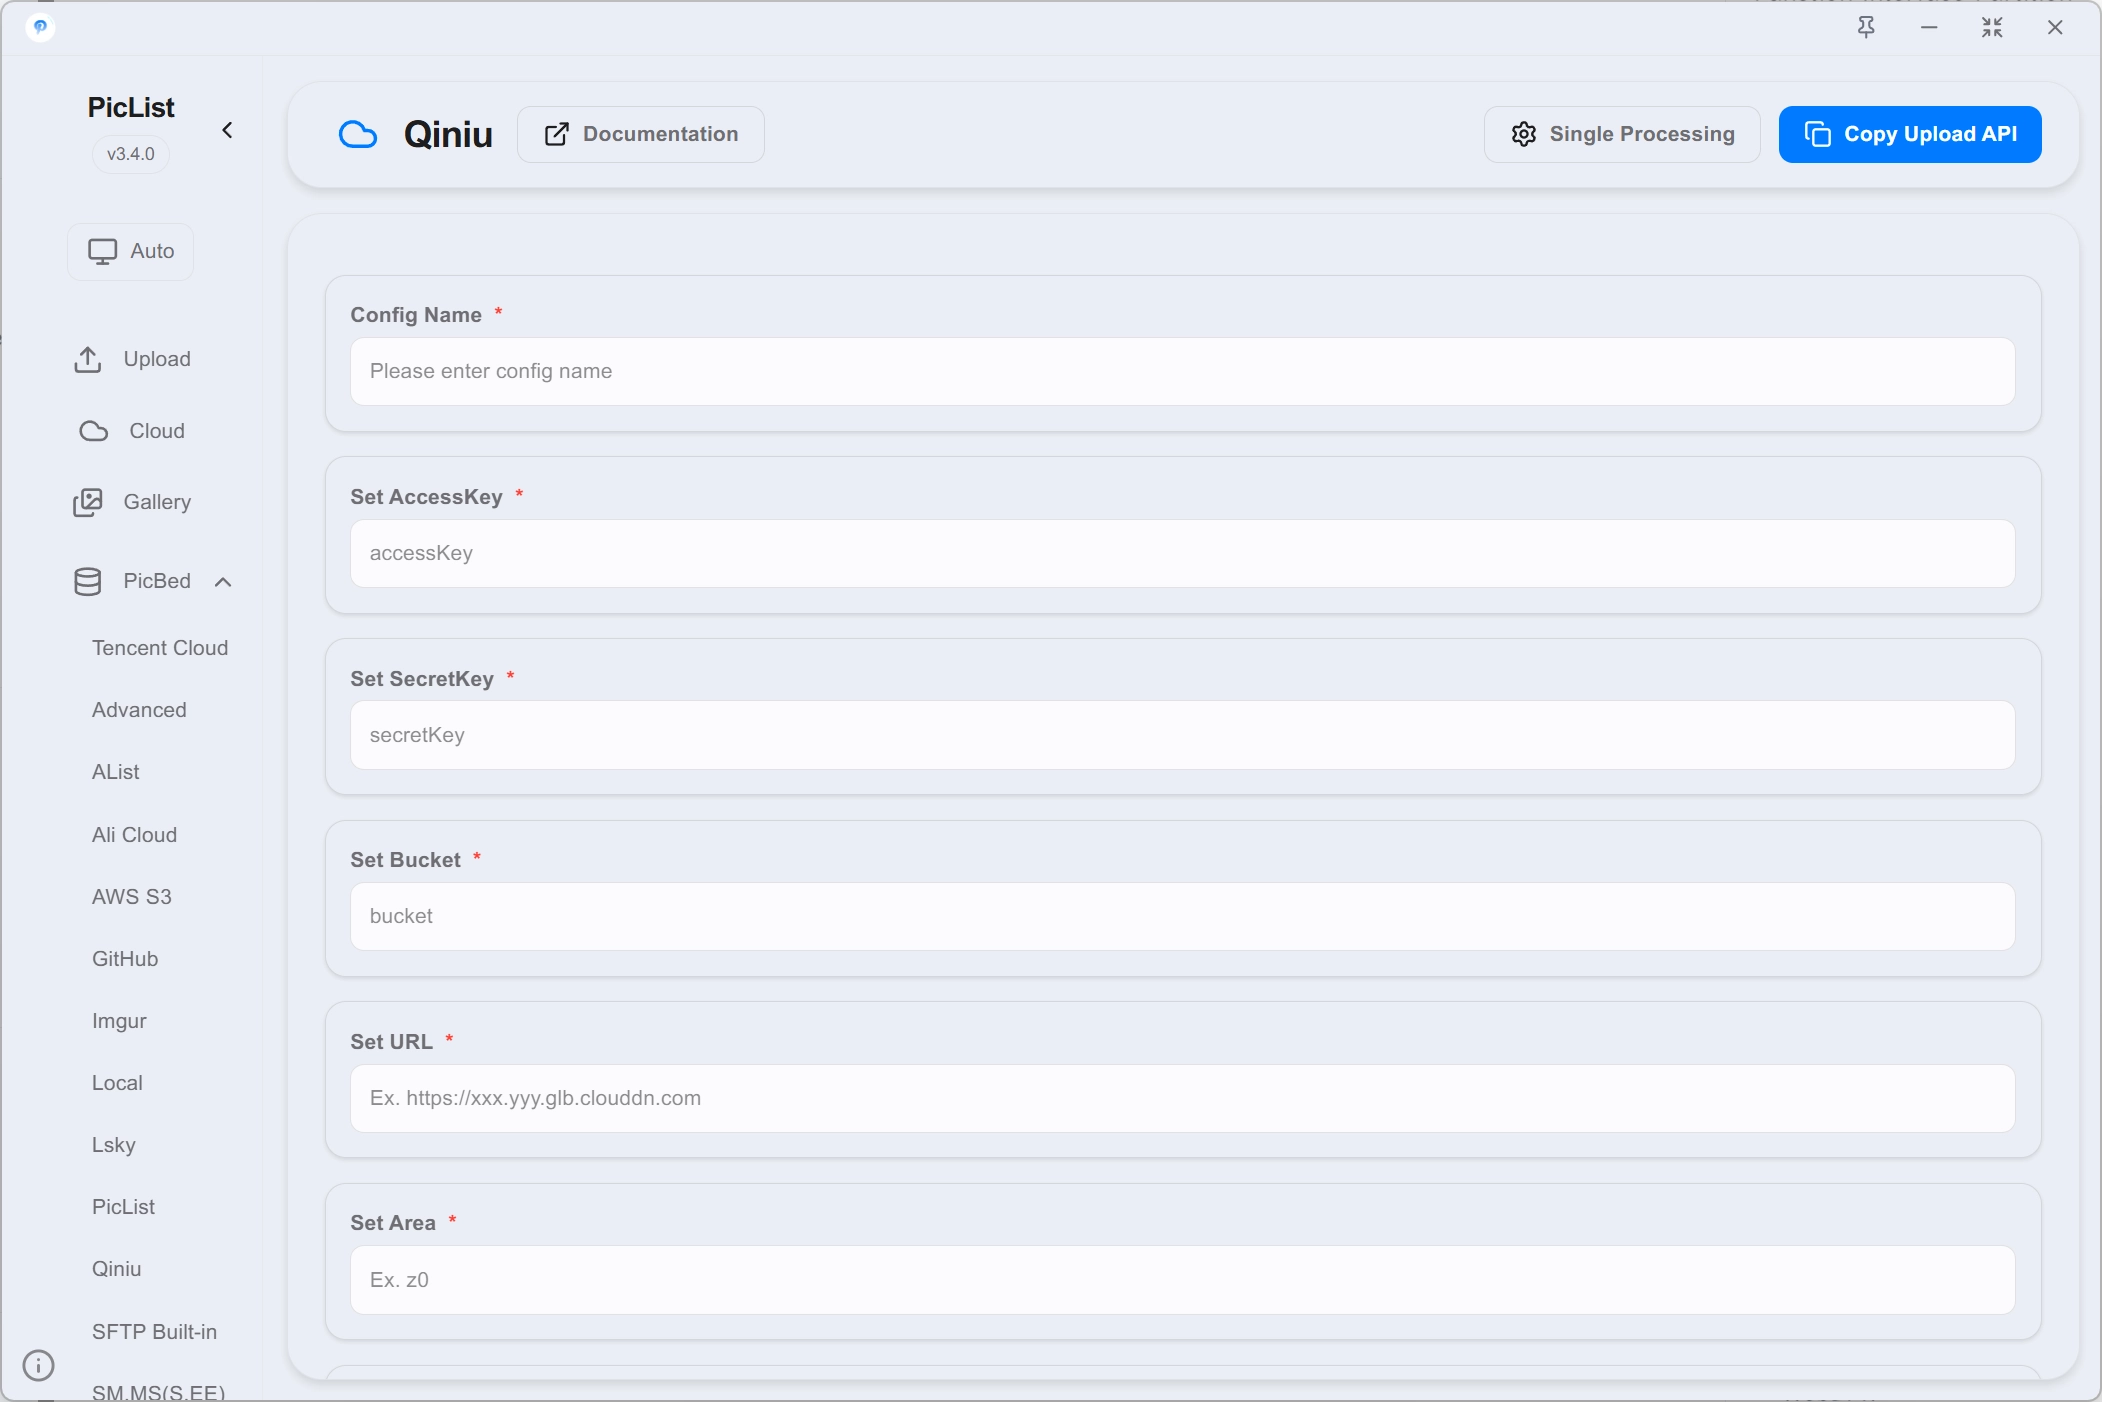This screenshot has height=1402, width=2102.
Task: Select AList picbed
Action: click(x=116, y=772)
